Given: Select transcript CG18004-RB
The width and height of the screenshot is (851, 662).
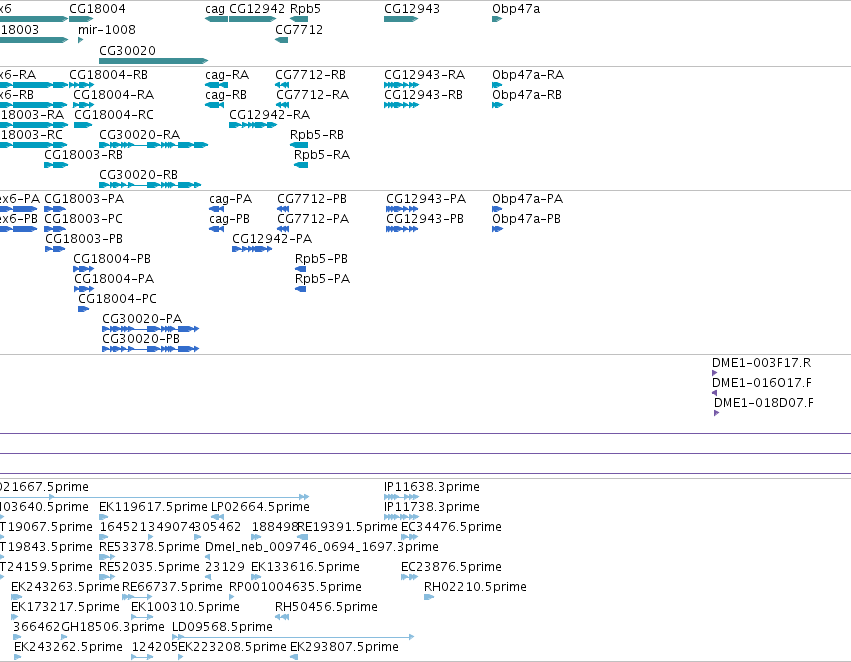Looking at the screenshot, I should tap(108, 75).
